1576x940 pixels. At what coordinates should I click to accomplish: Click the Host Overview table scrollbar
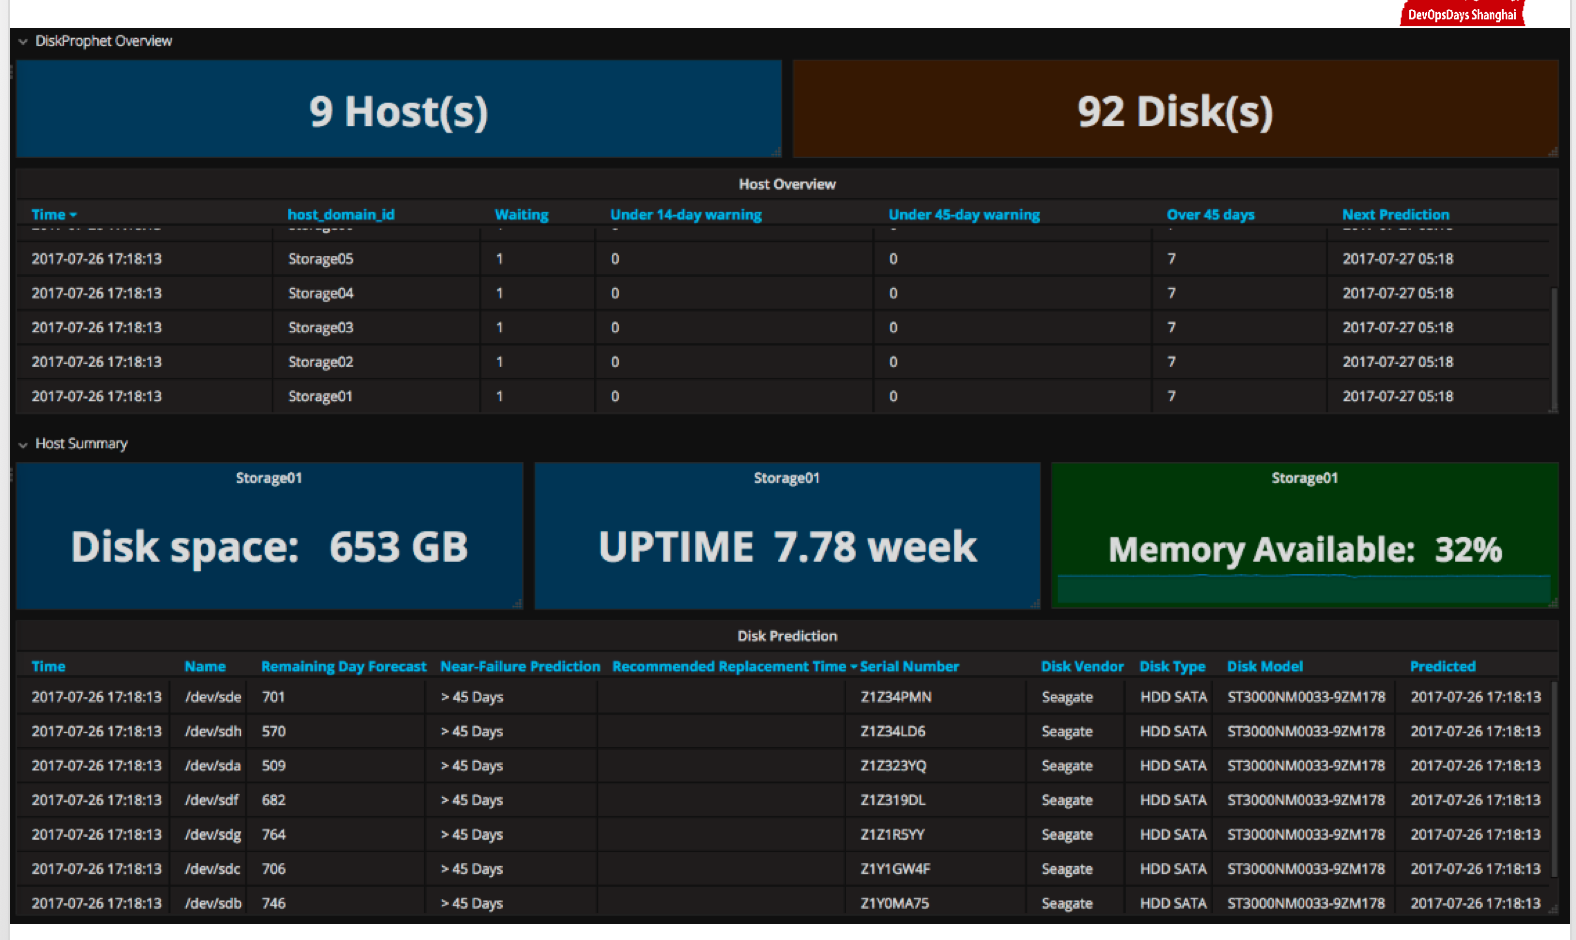click(x=1553, y=349)
